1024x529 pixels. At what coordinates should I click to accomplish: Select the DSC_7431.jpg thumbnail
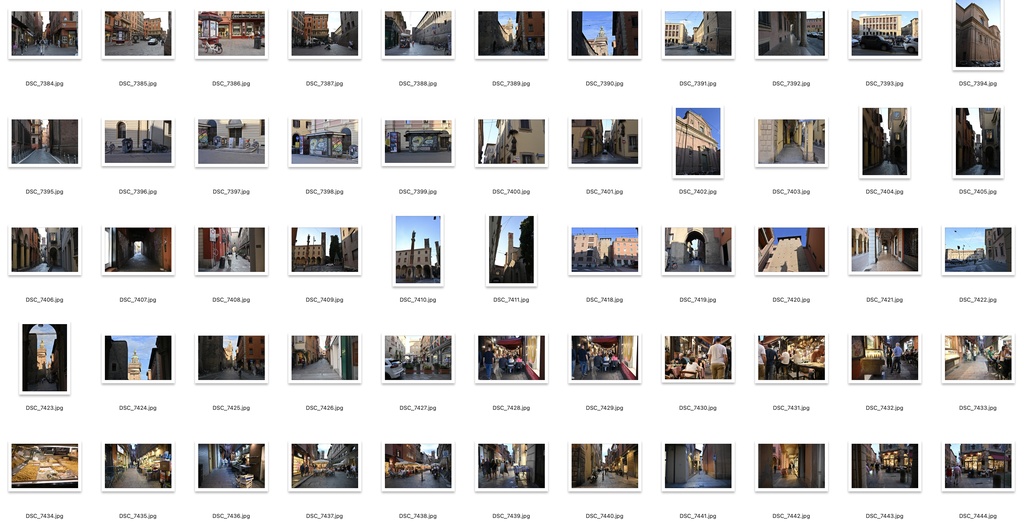pos(792,358)
